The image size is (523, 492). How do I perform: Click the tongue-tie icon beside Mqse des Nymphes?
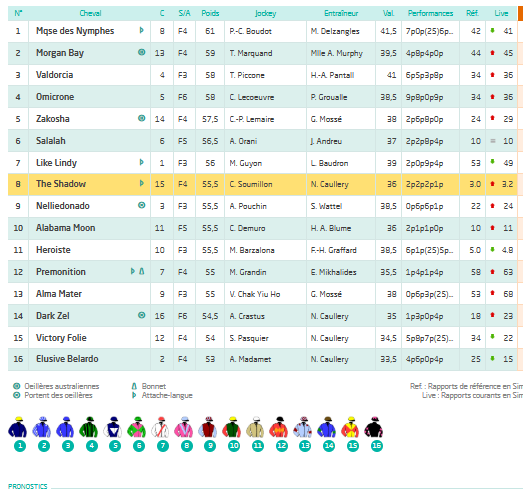point(141,30)
